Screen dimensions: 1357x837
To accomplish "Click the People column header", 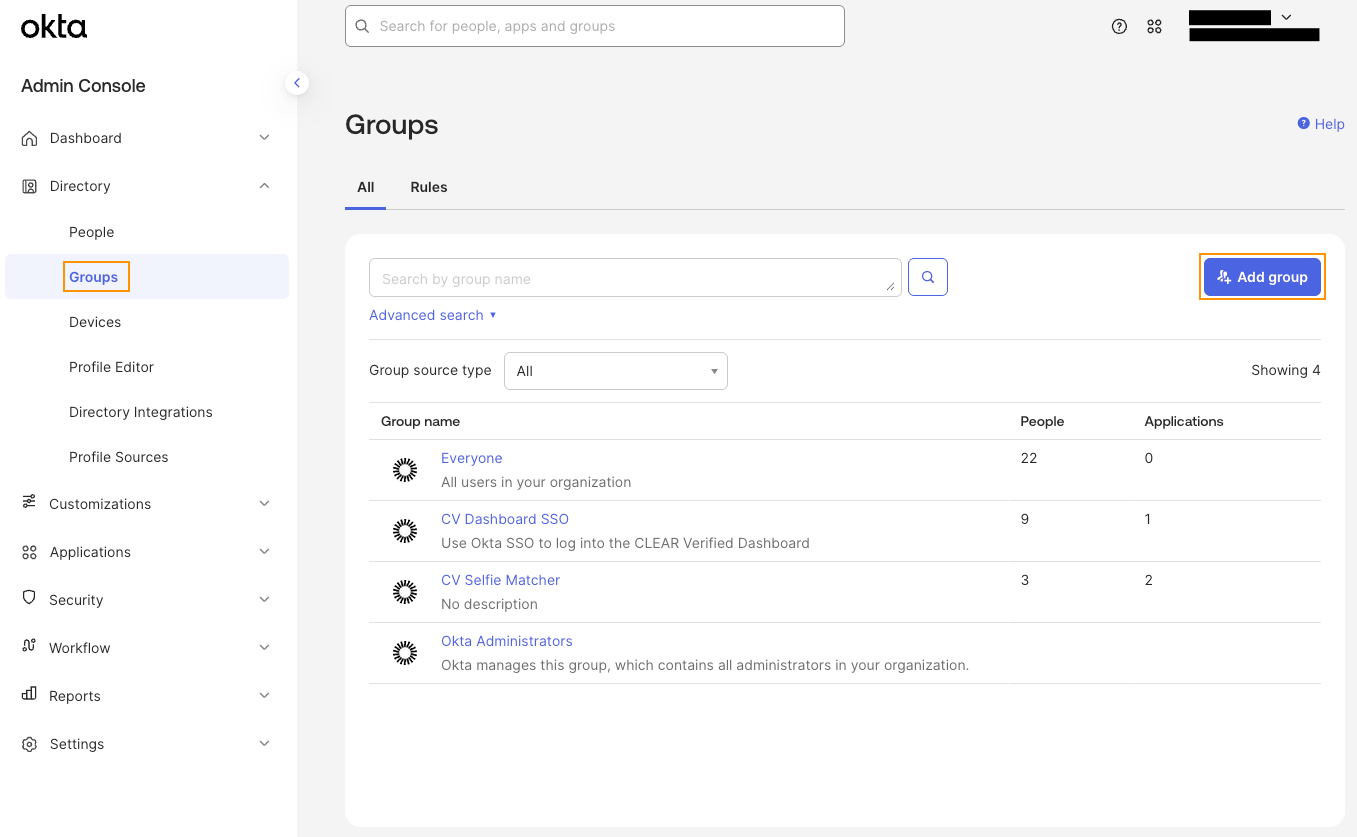I will tap(1042, 421).
